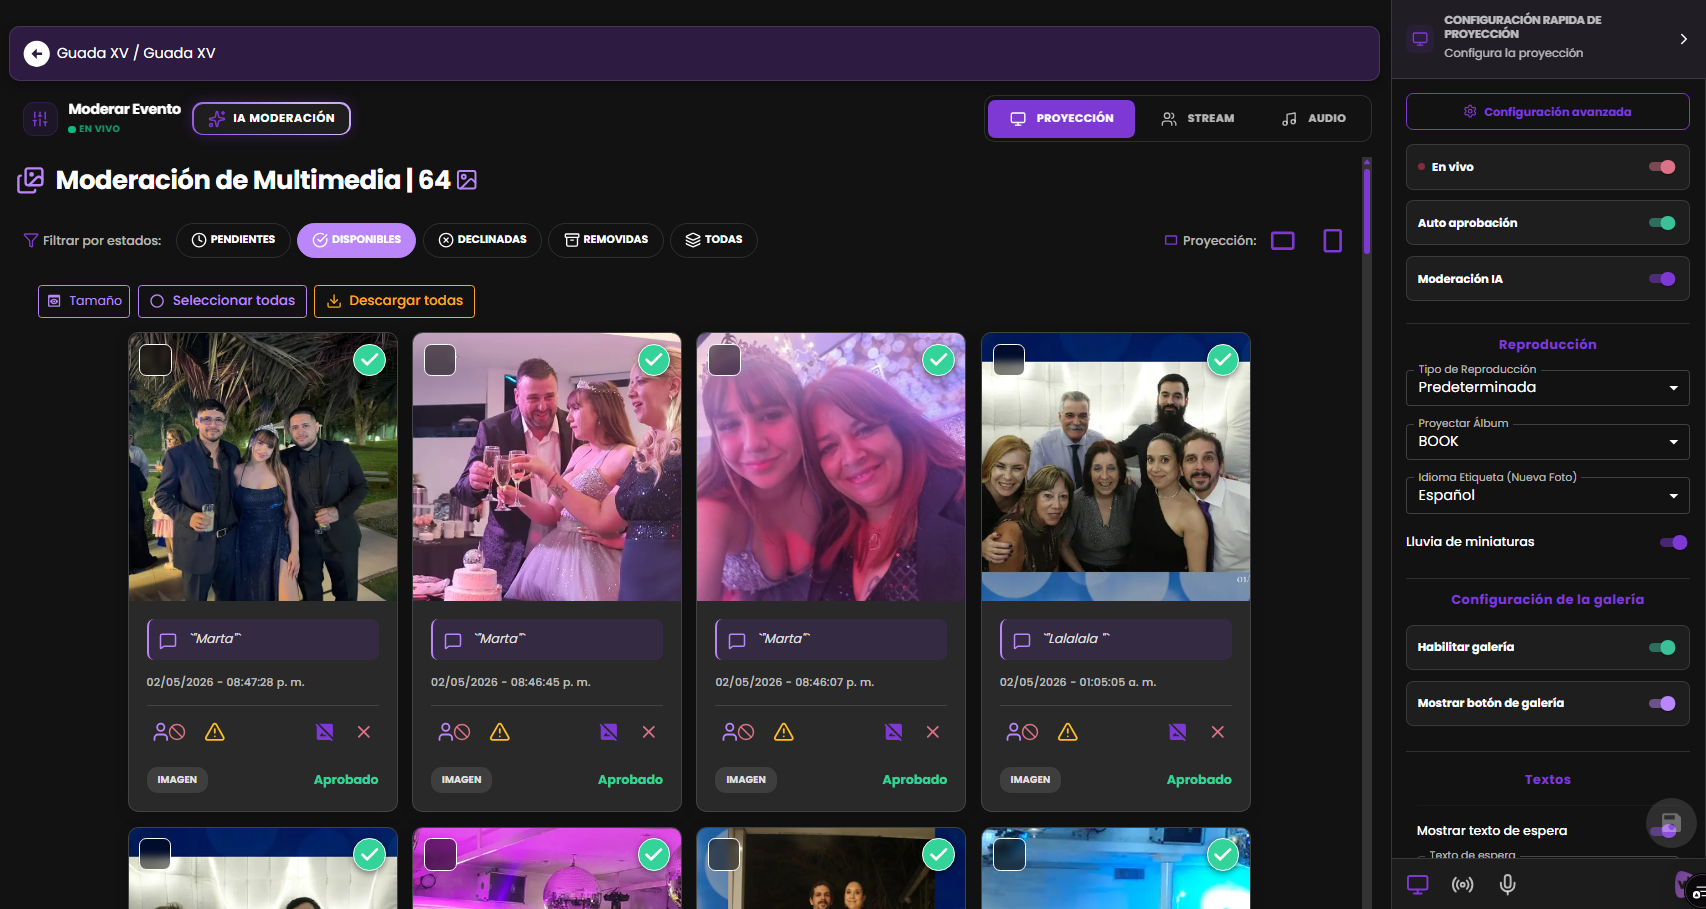
Task: Check the selection box on 08:46:45 photo
Action: 440,360
